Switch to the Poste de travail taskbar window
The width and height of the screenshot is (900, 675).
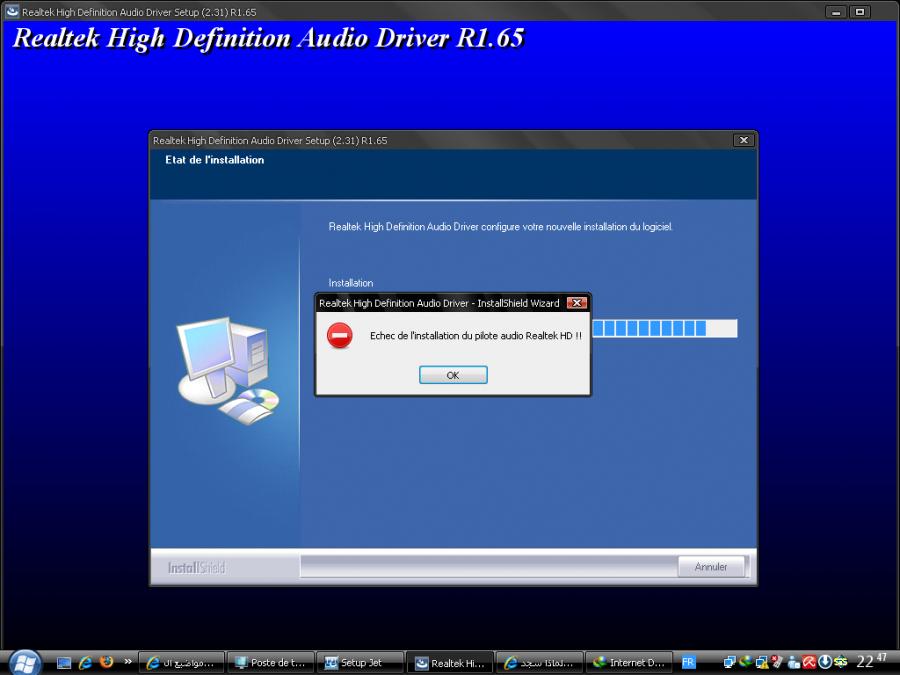point(269,662)
